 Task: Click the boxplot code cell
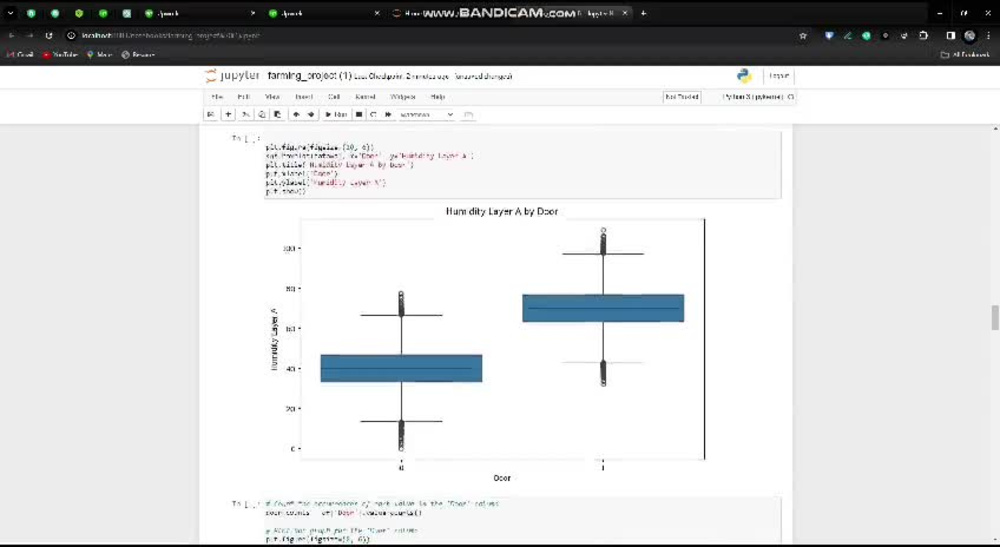[522, 165]
